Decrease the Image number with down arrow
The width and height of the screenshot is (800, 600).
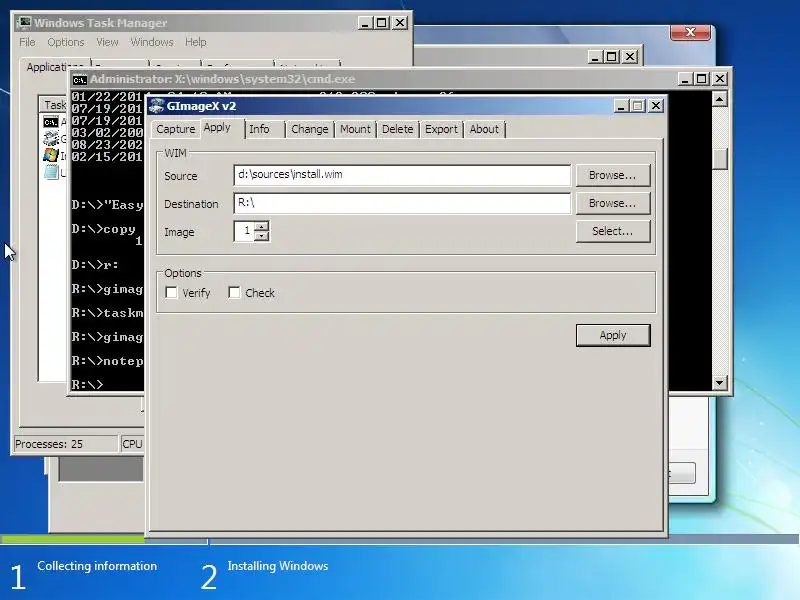click(x=262, y=236)
